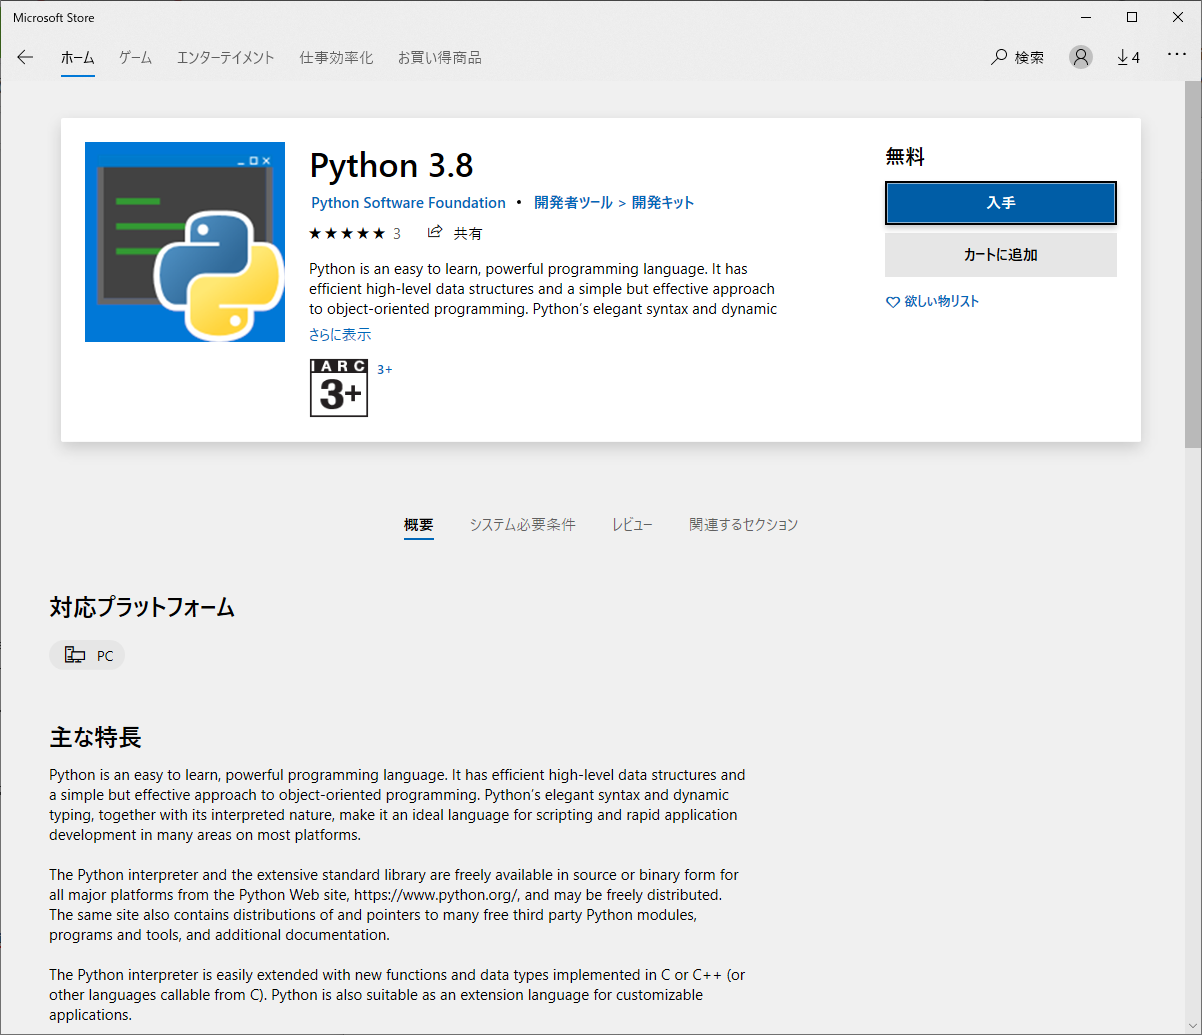Click the heart icon next to 欲しい物リスト
Viewport: 1202px width, 1035px height.
point(893,301)
